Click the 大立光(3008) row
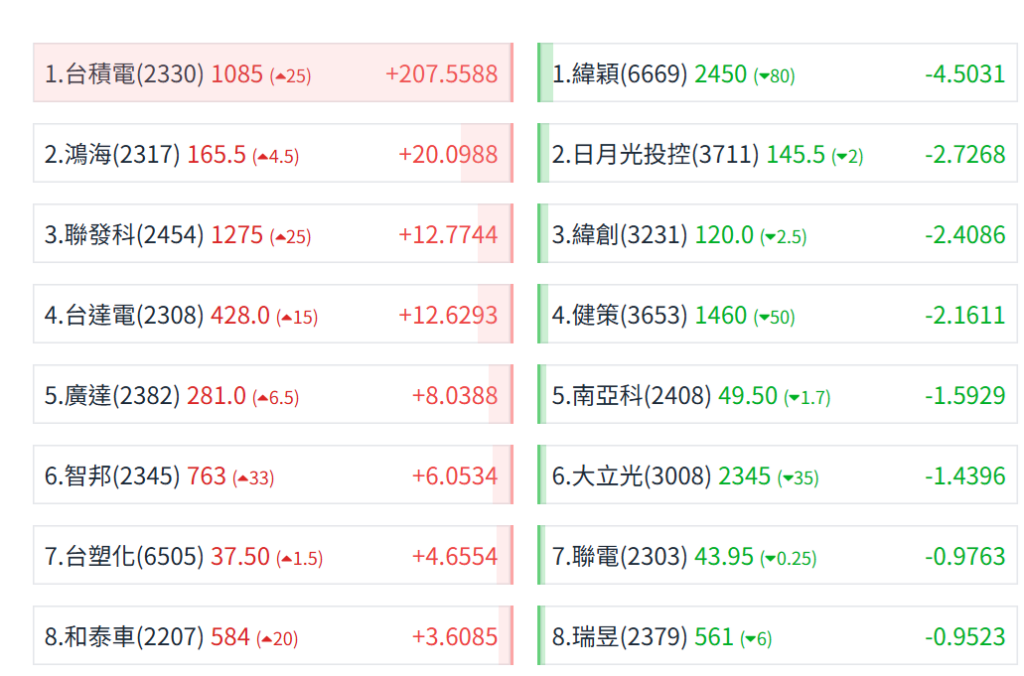 pos(777,474)
